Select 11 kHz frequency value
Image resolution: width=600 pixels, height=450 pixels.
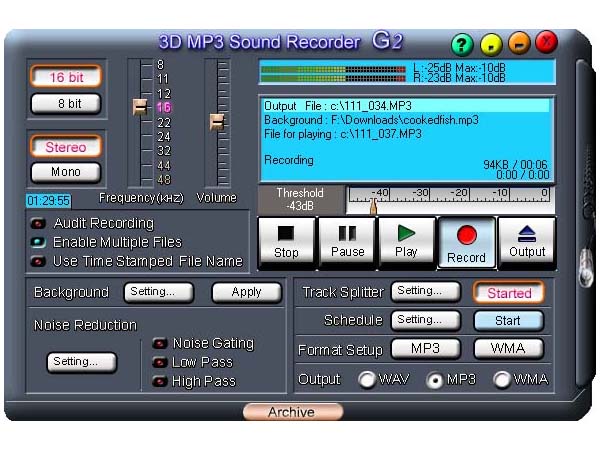(163, 79)
